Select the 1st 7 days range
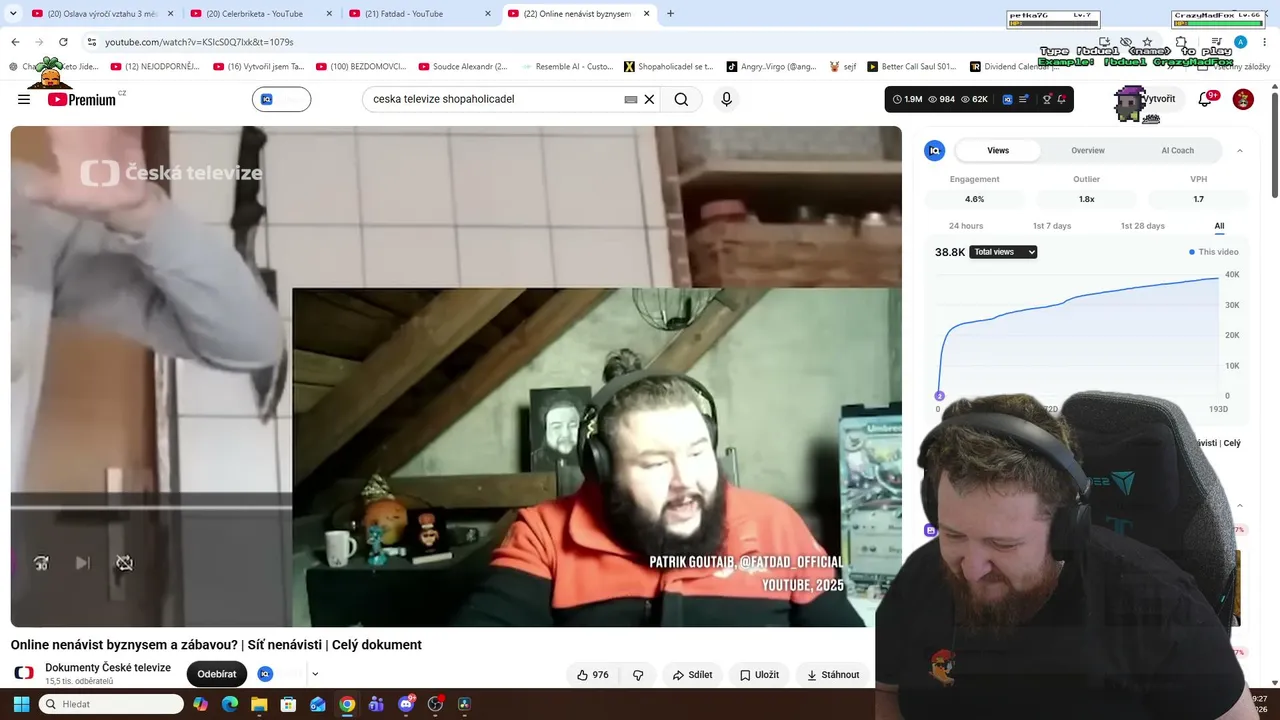 tap(1052, 226)
